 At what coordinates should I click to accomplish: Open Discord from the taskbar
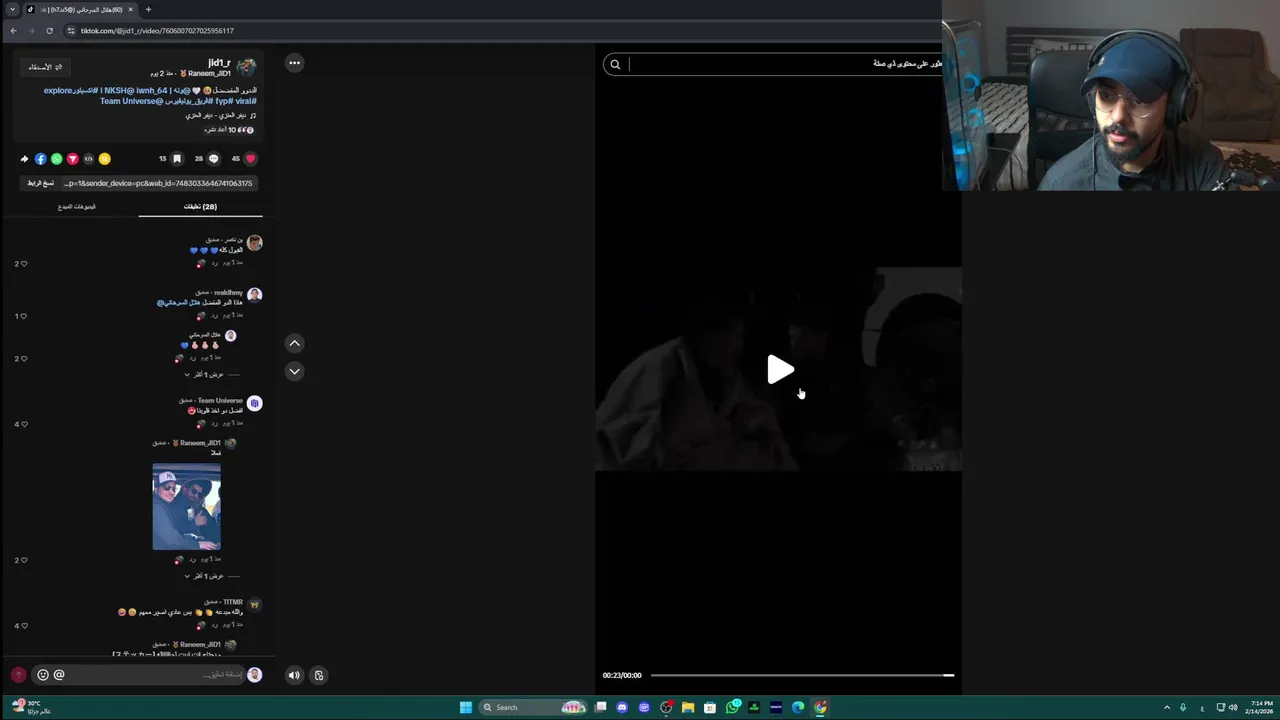(x=622, y=707)
